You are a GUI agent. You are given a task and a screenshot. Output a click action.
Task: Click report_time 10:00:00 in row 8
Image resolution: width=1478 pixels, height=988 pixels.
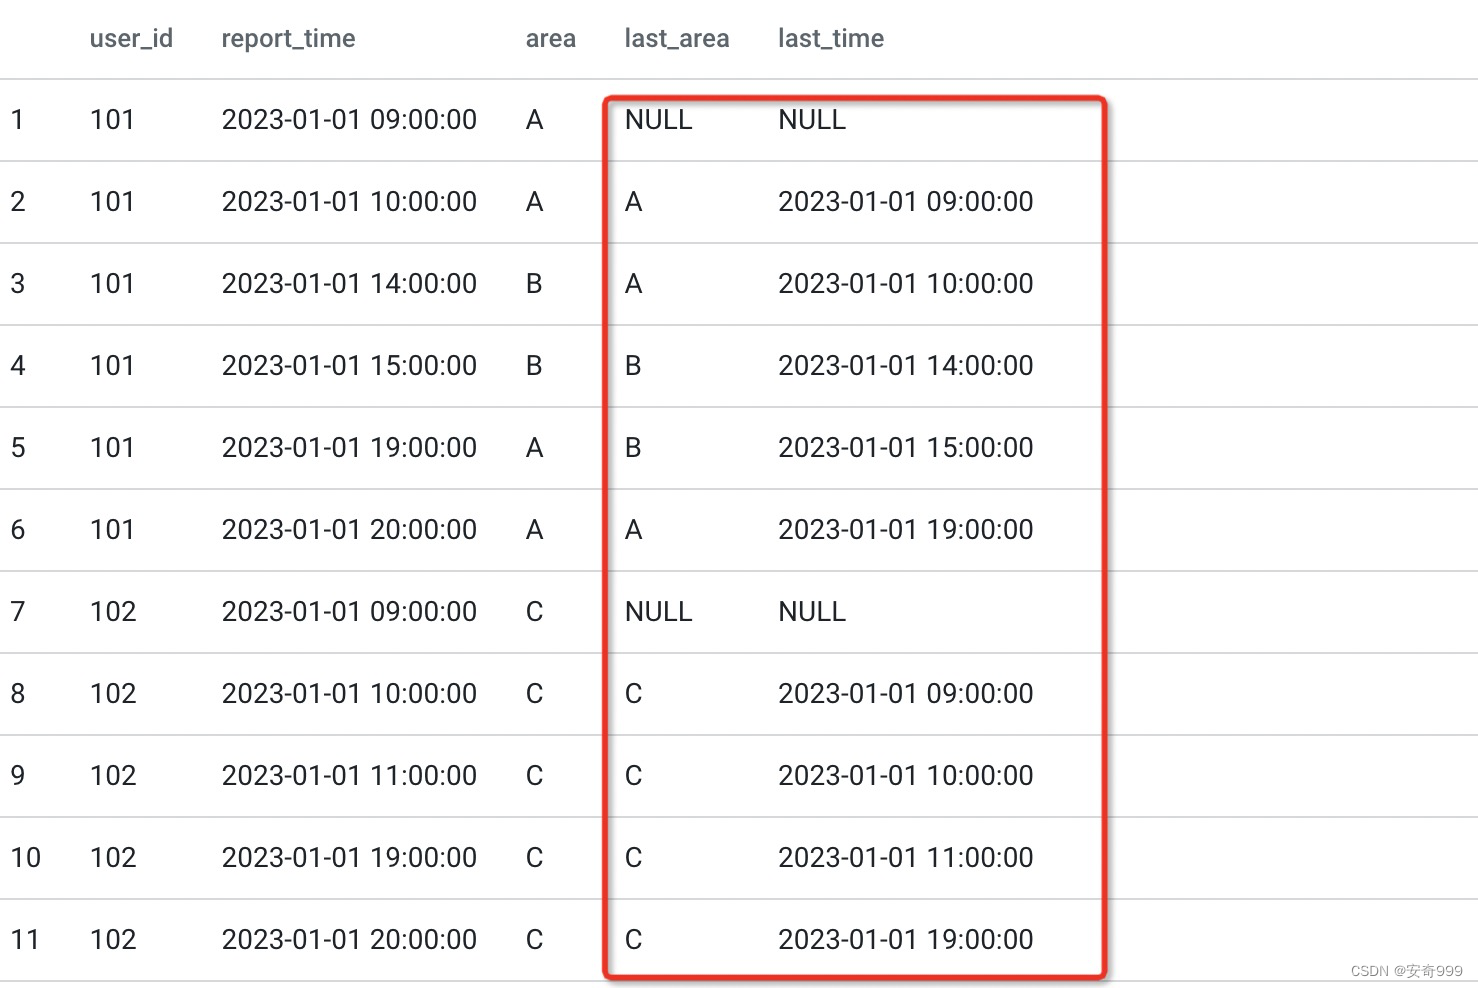349,694
